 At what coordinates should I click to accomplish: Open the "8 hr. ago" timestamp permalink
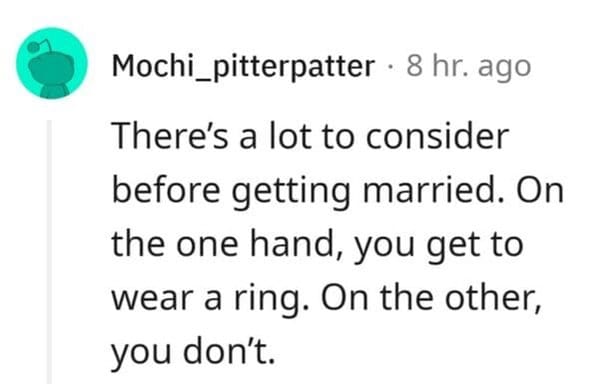coord(469,67)
